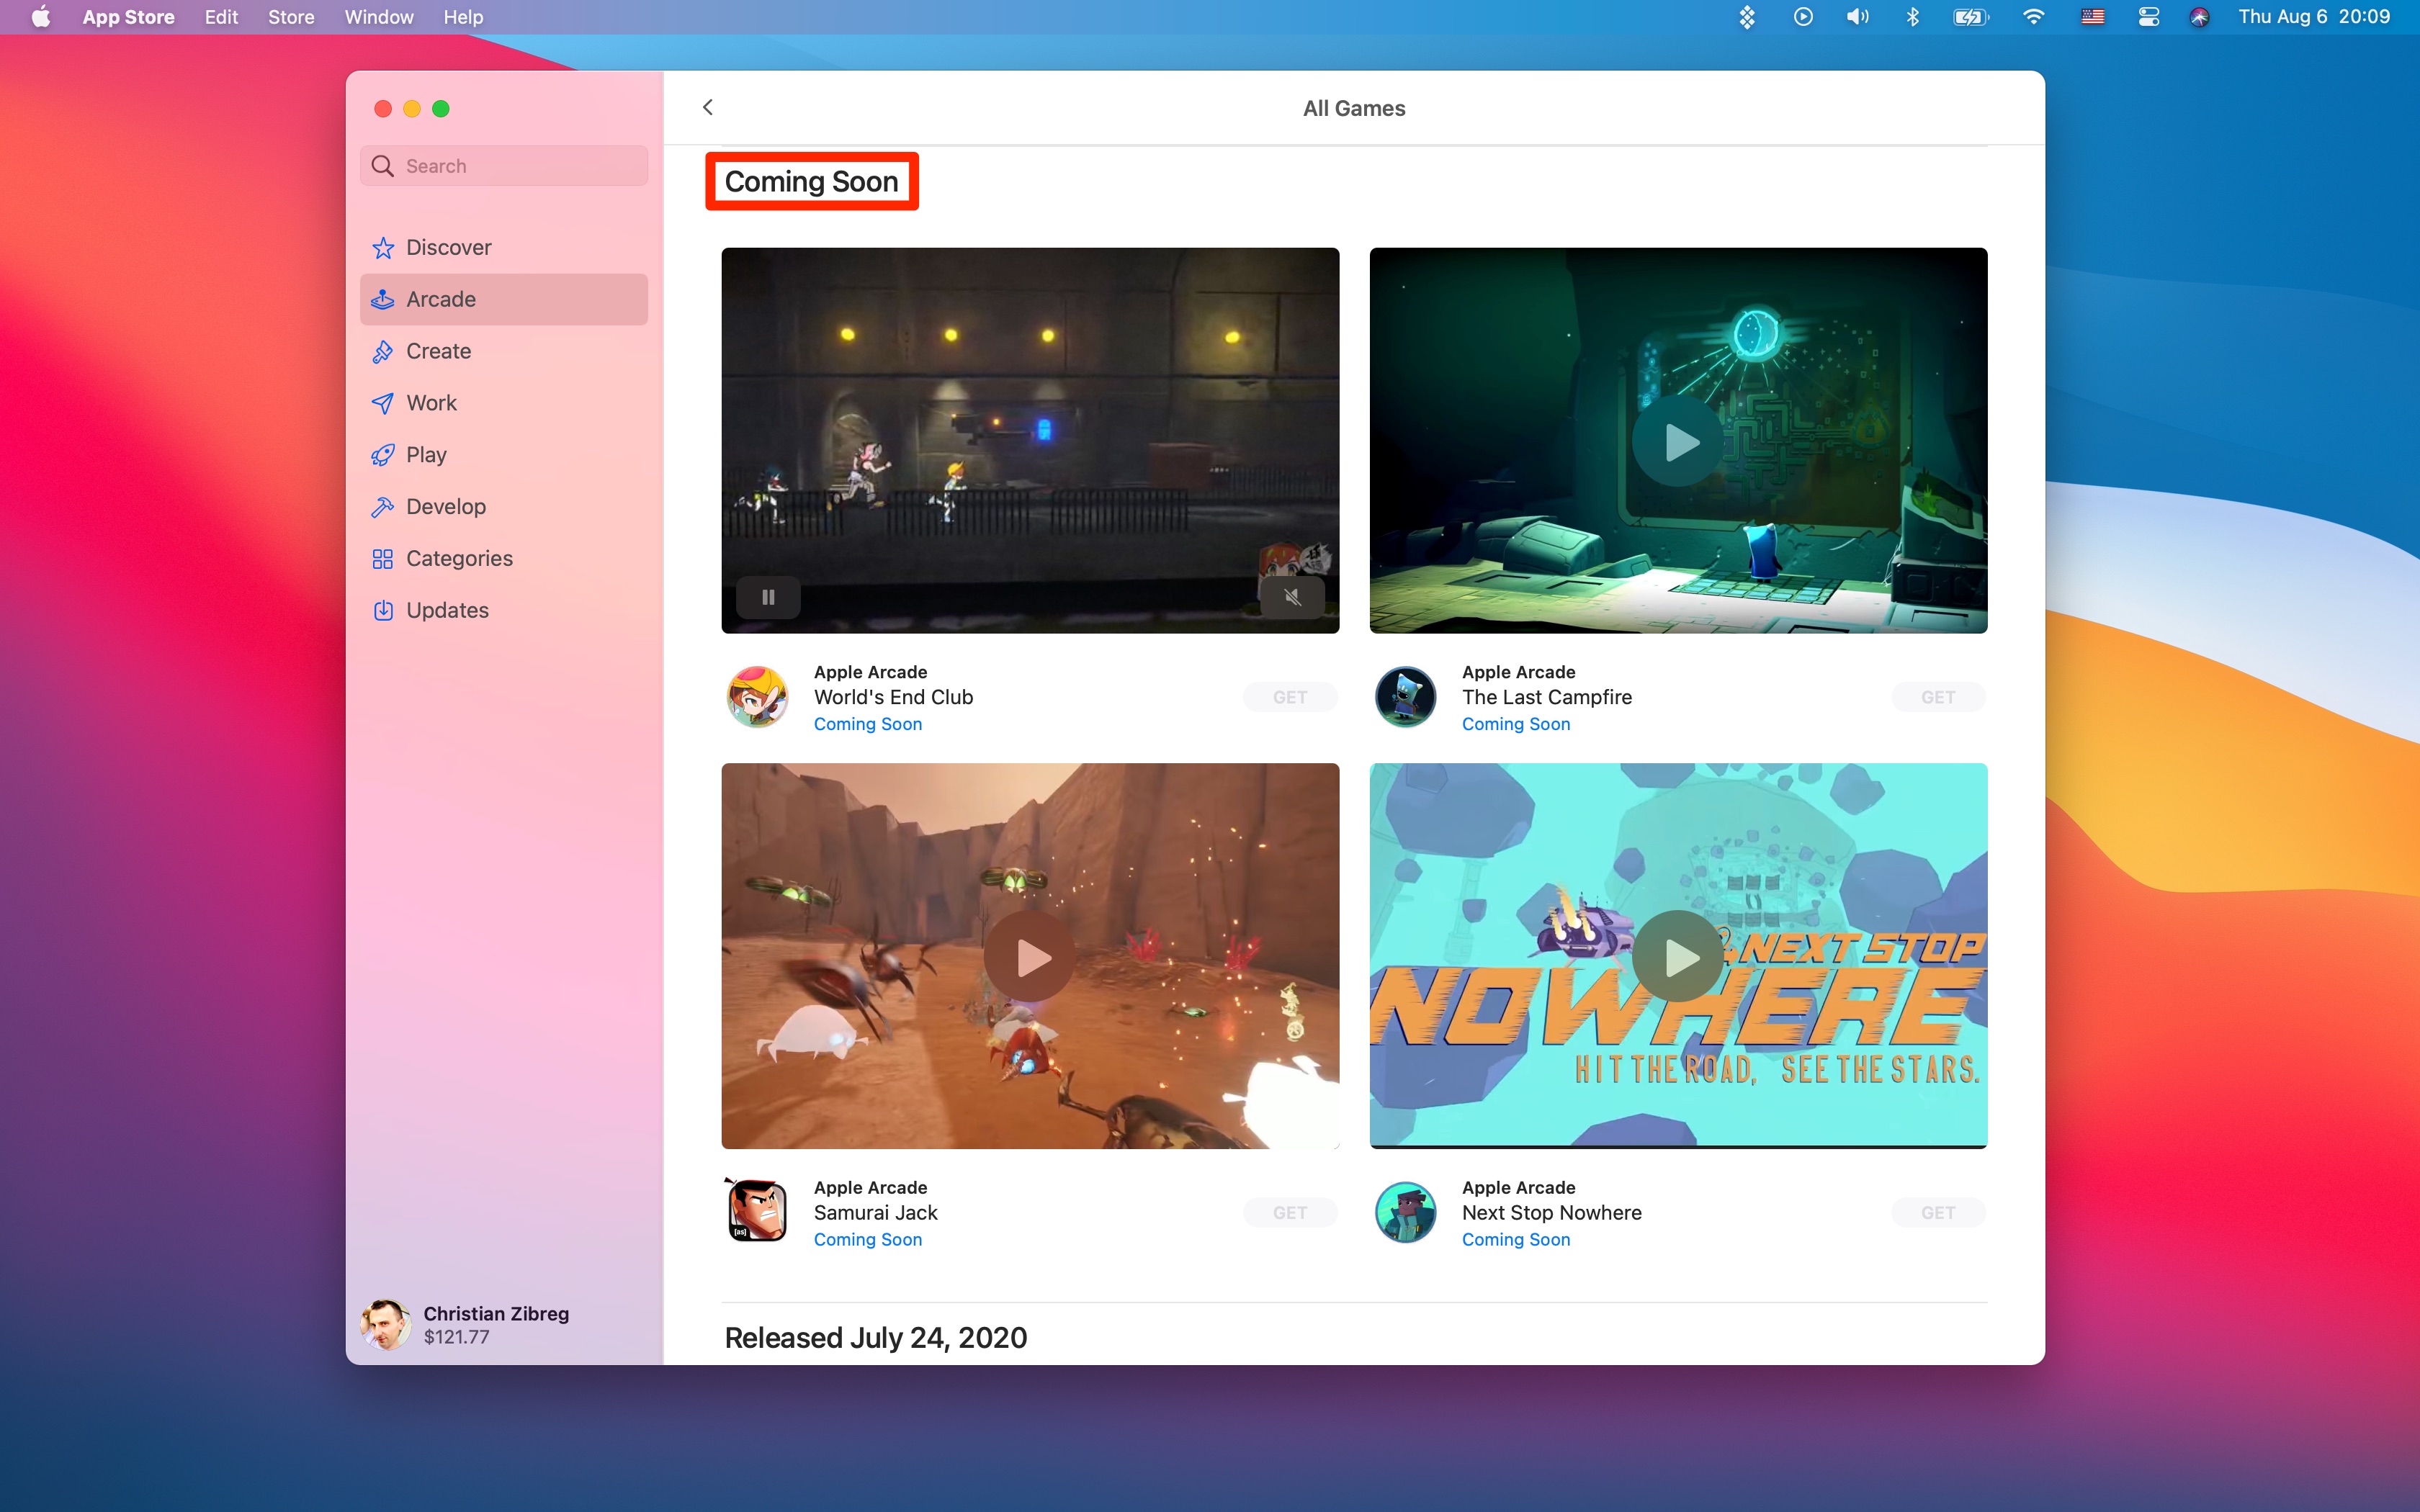Open the Updates download icon section
2420x1512 pixels.
click(383, 610)
